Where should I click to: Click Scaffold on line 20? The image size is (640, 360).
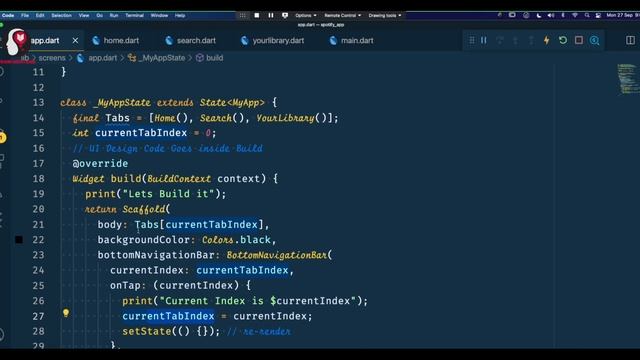point(144,209)
